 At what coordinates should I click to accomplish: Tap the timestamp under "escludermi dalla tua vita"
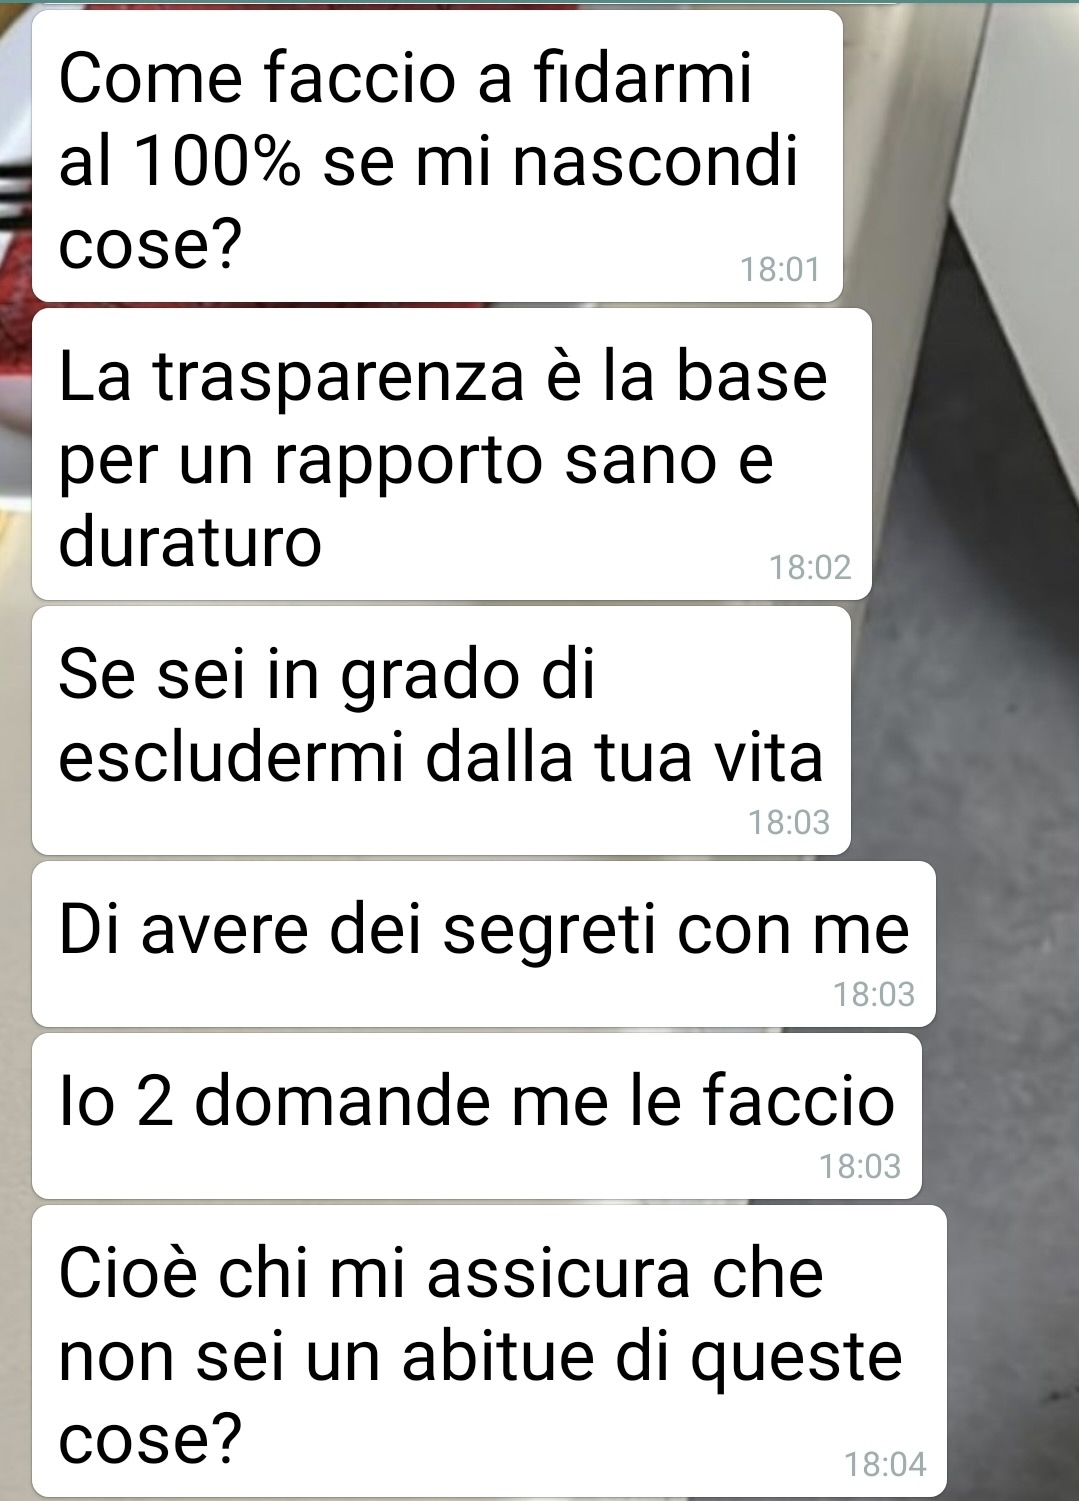pos(789,822)
